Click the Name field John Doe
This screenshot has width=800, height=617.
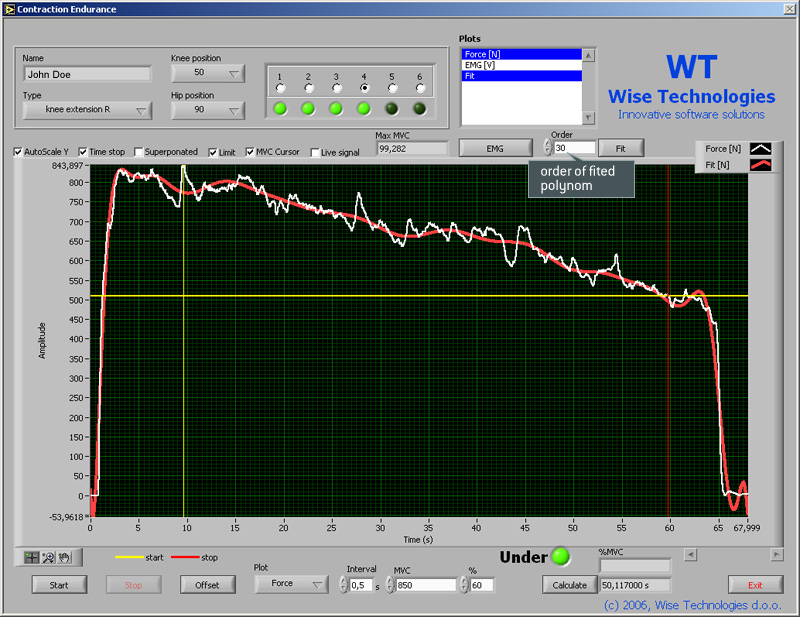(x=87, y=74)
